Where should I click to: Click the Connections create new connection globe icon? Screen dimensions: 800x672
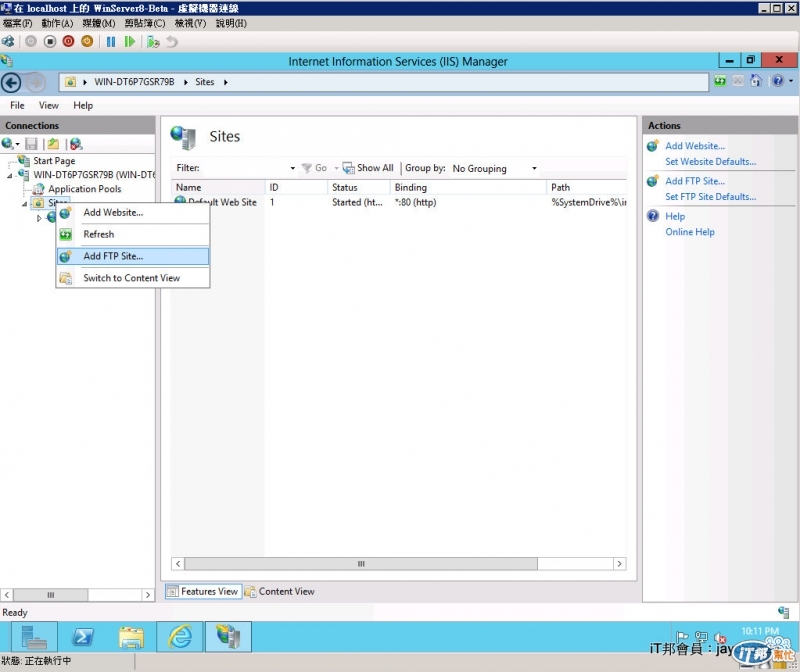pyautogui.click(x=7, y=144)
